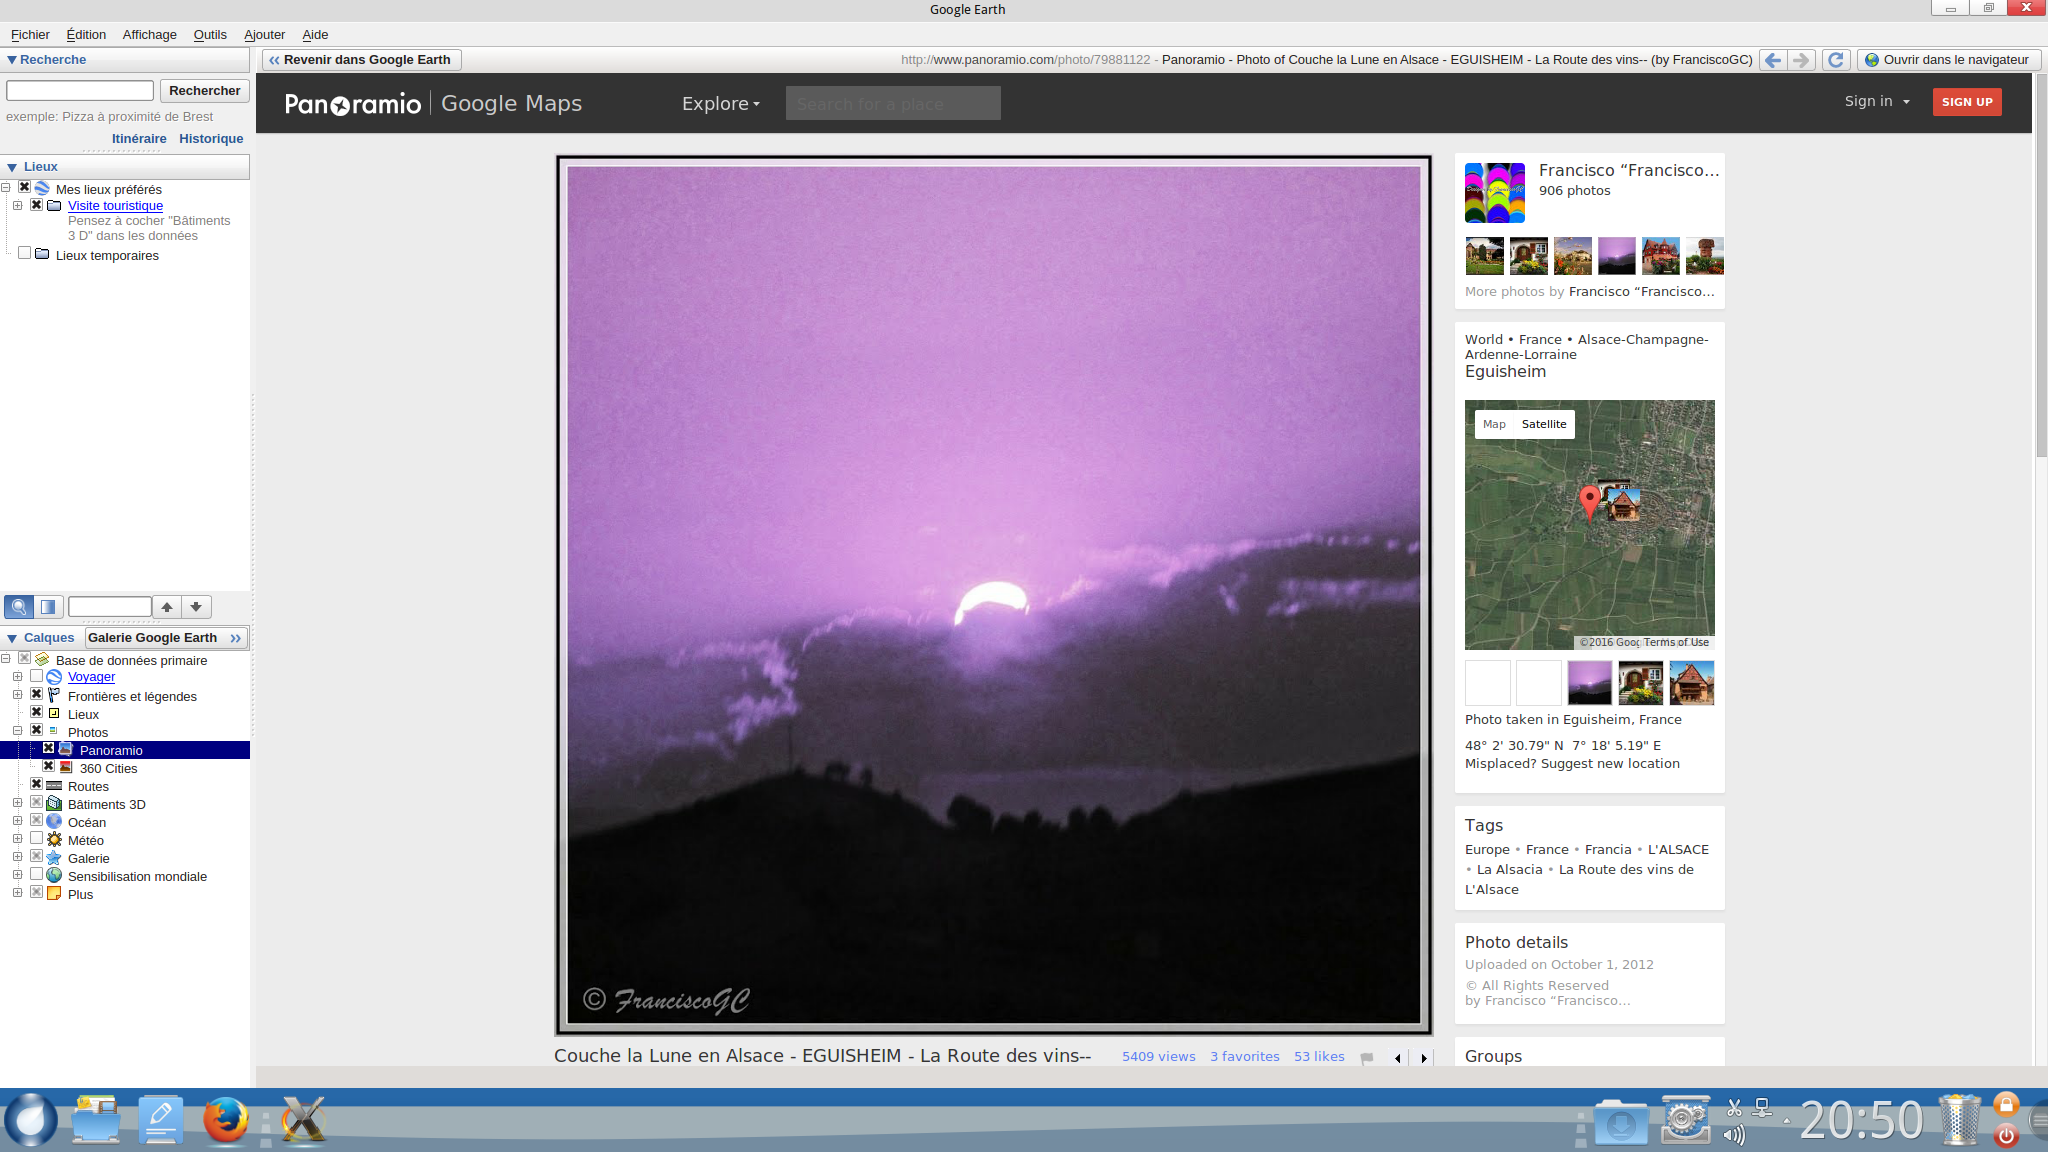Click Revenir dans Google Earth button
The width and height of the screenshot is (2048, 1152).
coord(361,60)
